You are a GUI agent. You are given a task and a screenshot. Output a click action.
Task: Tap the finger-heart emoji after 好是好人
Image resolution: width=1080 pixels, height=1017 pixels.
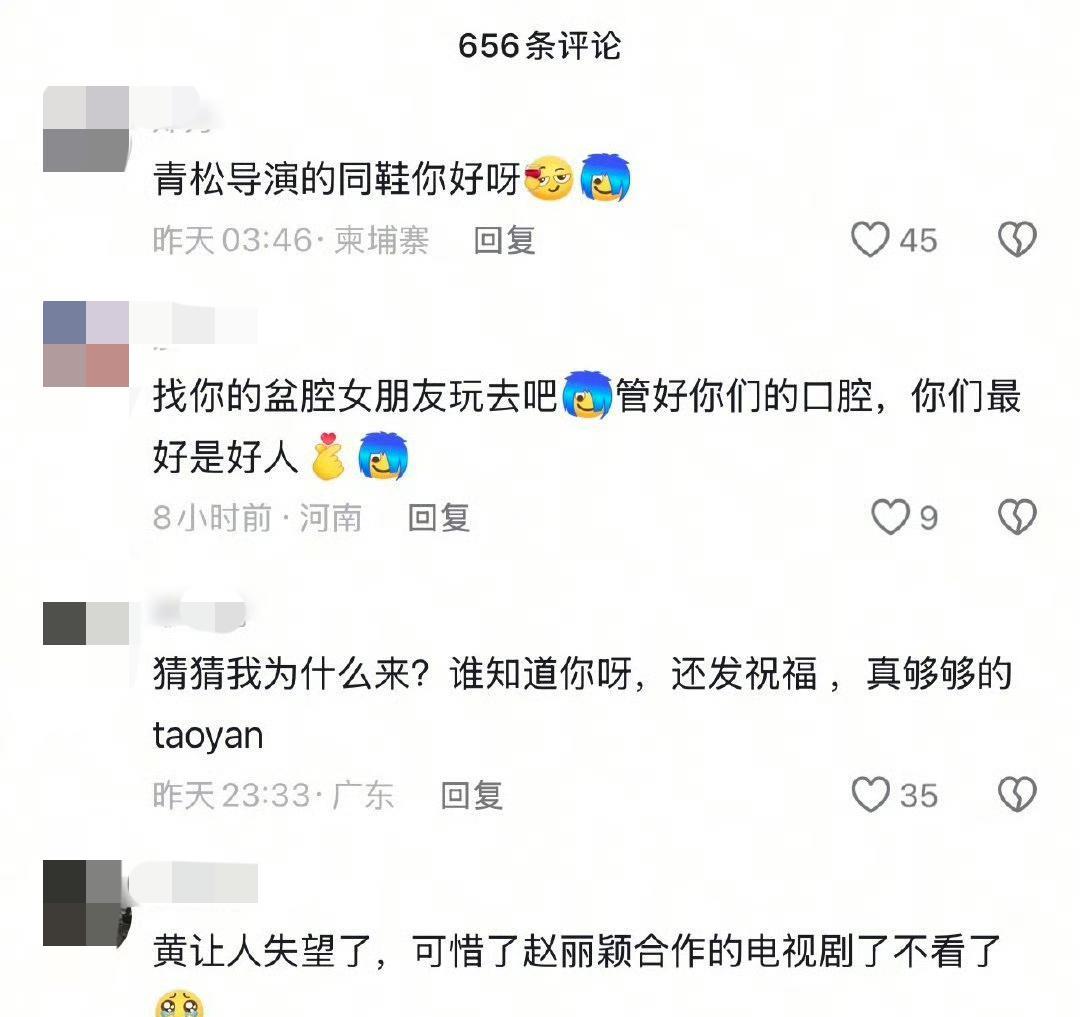327,457
